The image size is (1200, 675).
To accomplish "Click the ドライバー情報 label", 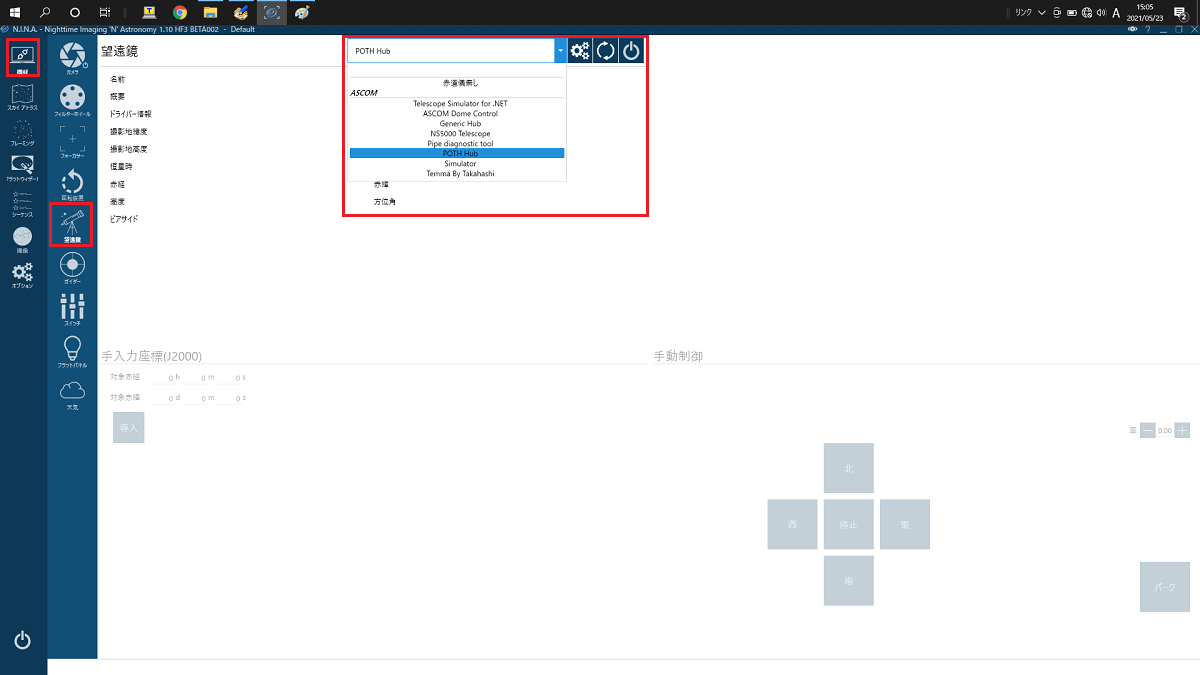I will [x=130, y=114].
